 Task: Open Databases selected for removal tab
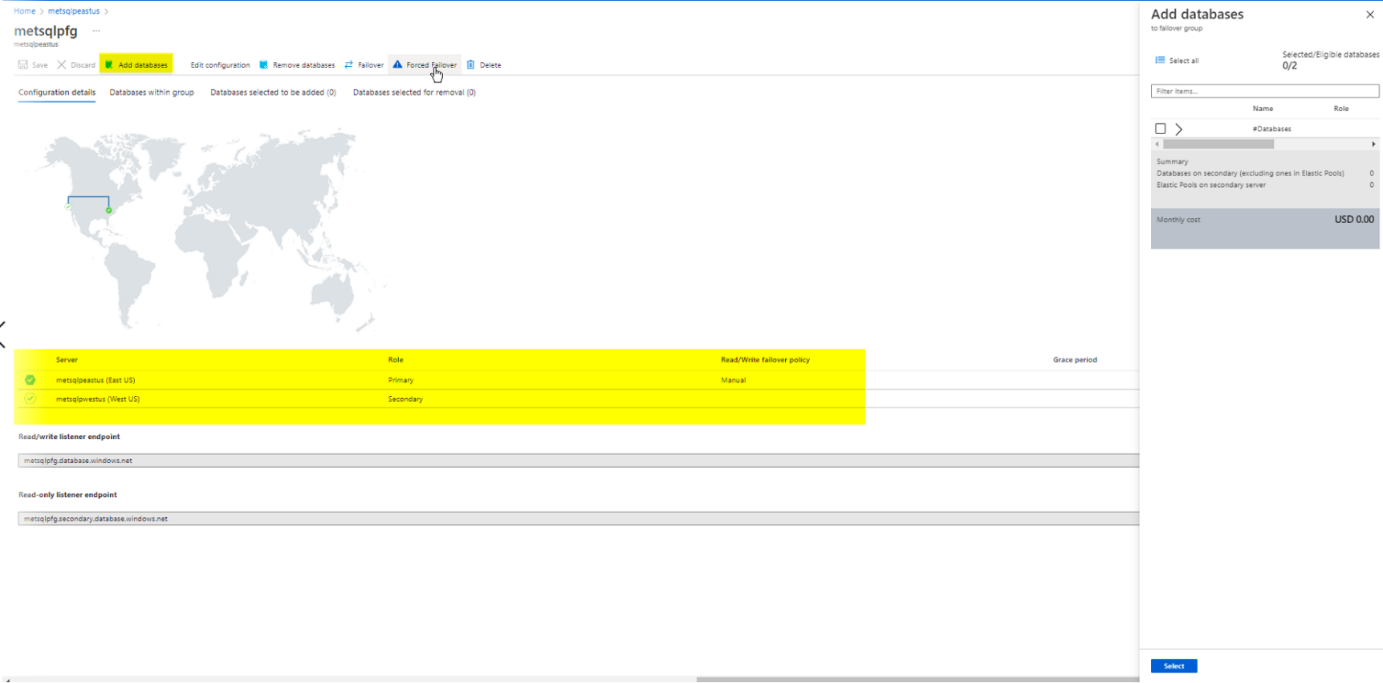[414, 92]
